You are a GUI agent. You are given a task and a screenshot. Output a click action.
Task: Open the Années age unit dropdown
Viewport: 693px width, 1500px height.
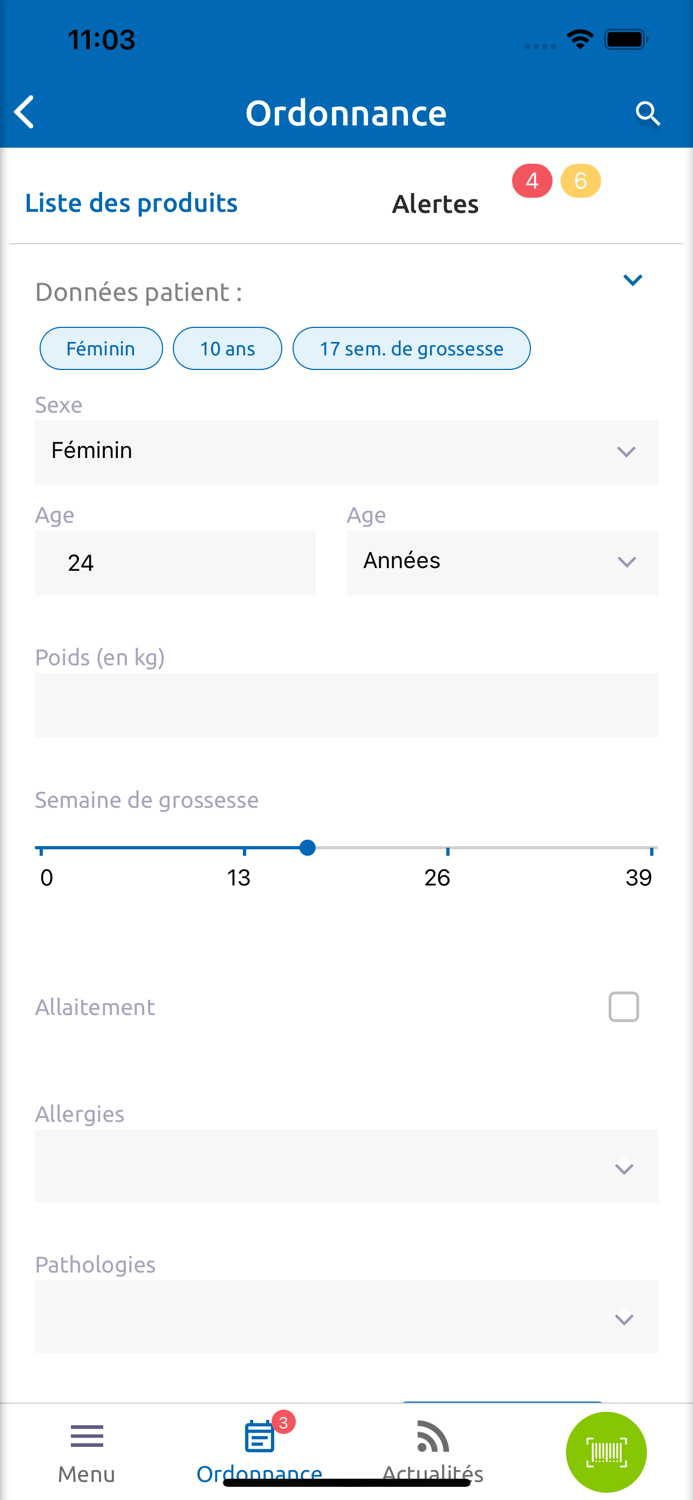tap(501, 562)
